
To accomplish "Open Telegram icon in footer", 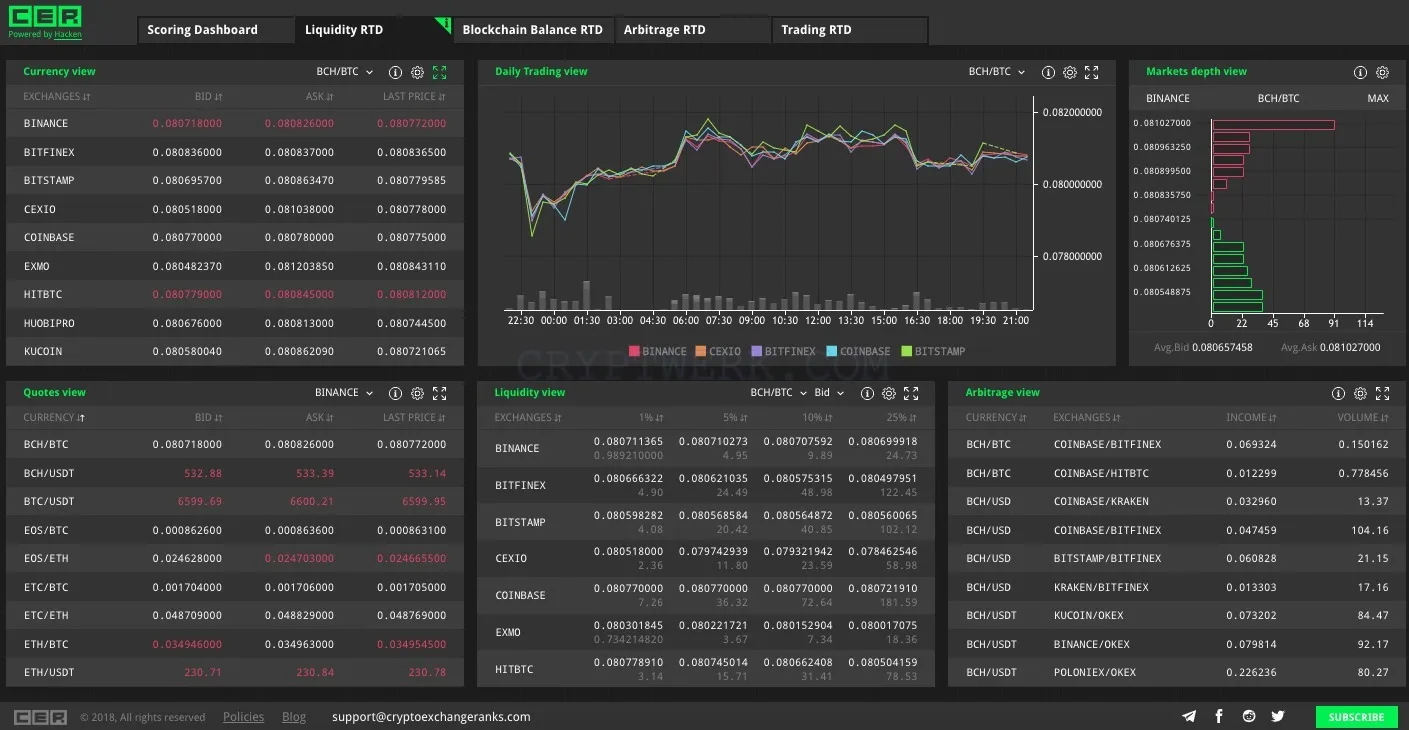I will 1189,716.
